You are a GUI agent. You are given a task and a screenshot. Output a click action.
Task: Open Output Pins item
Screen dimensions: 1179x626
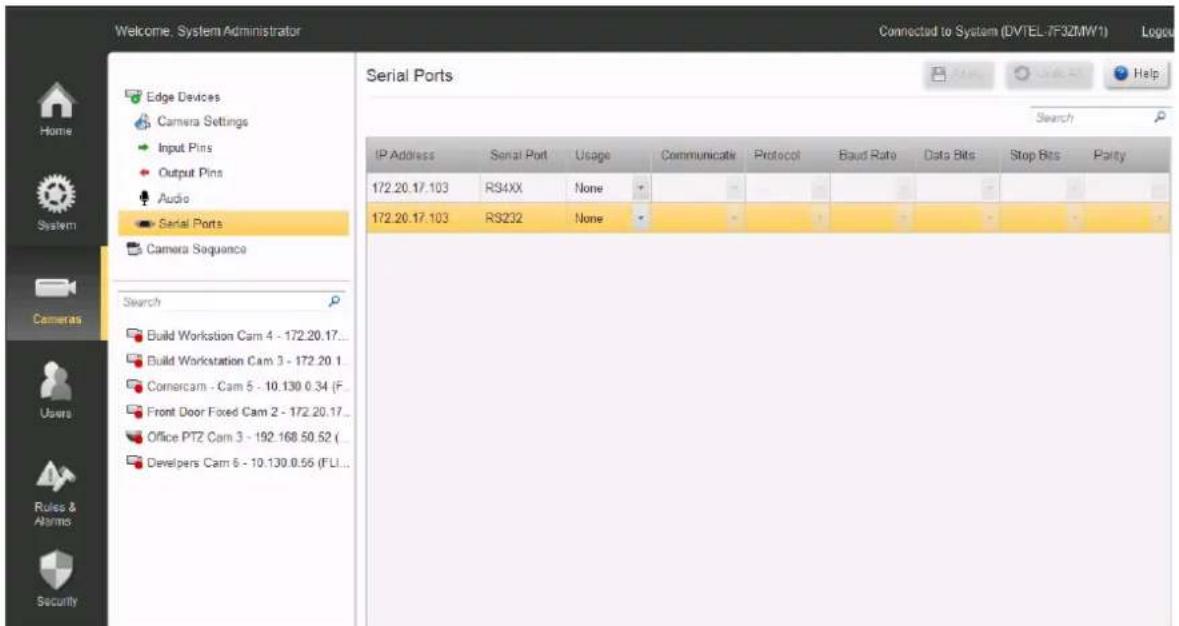pyautogui.click(x=181, y=173)
